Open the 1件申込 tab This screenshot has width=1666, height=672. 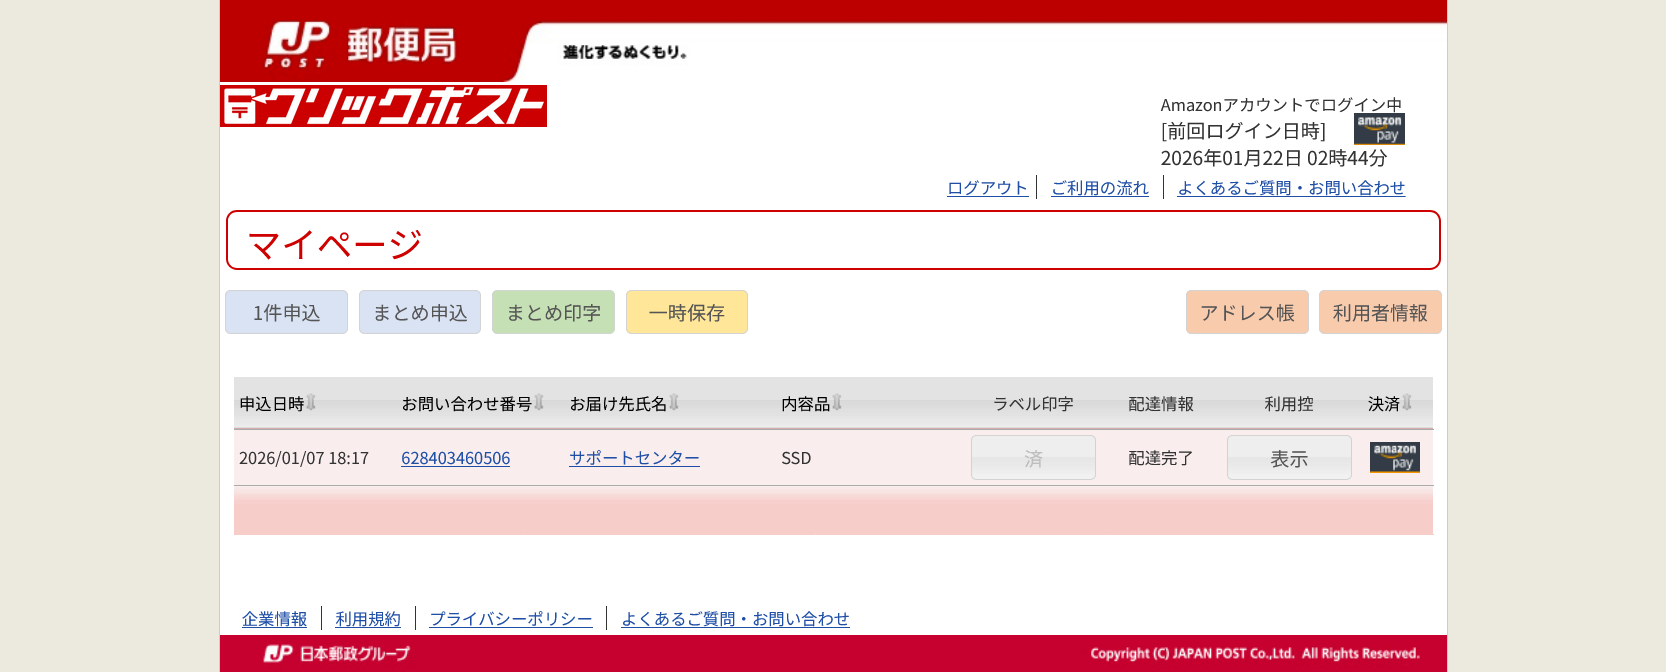pyautogui.click(x=286, y=312)
